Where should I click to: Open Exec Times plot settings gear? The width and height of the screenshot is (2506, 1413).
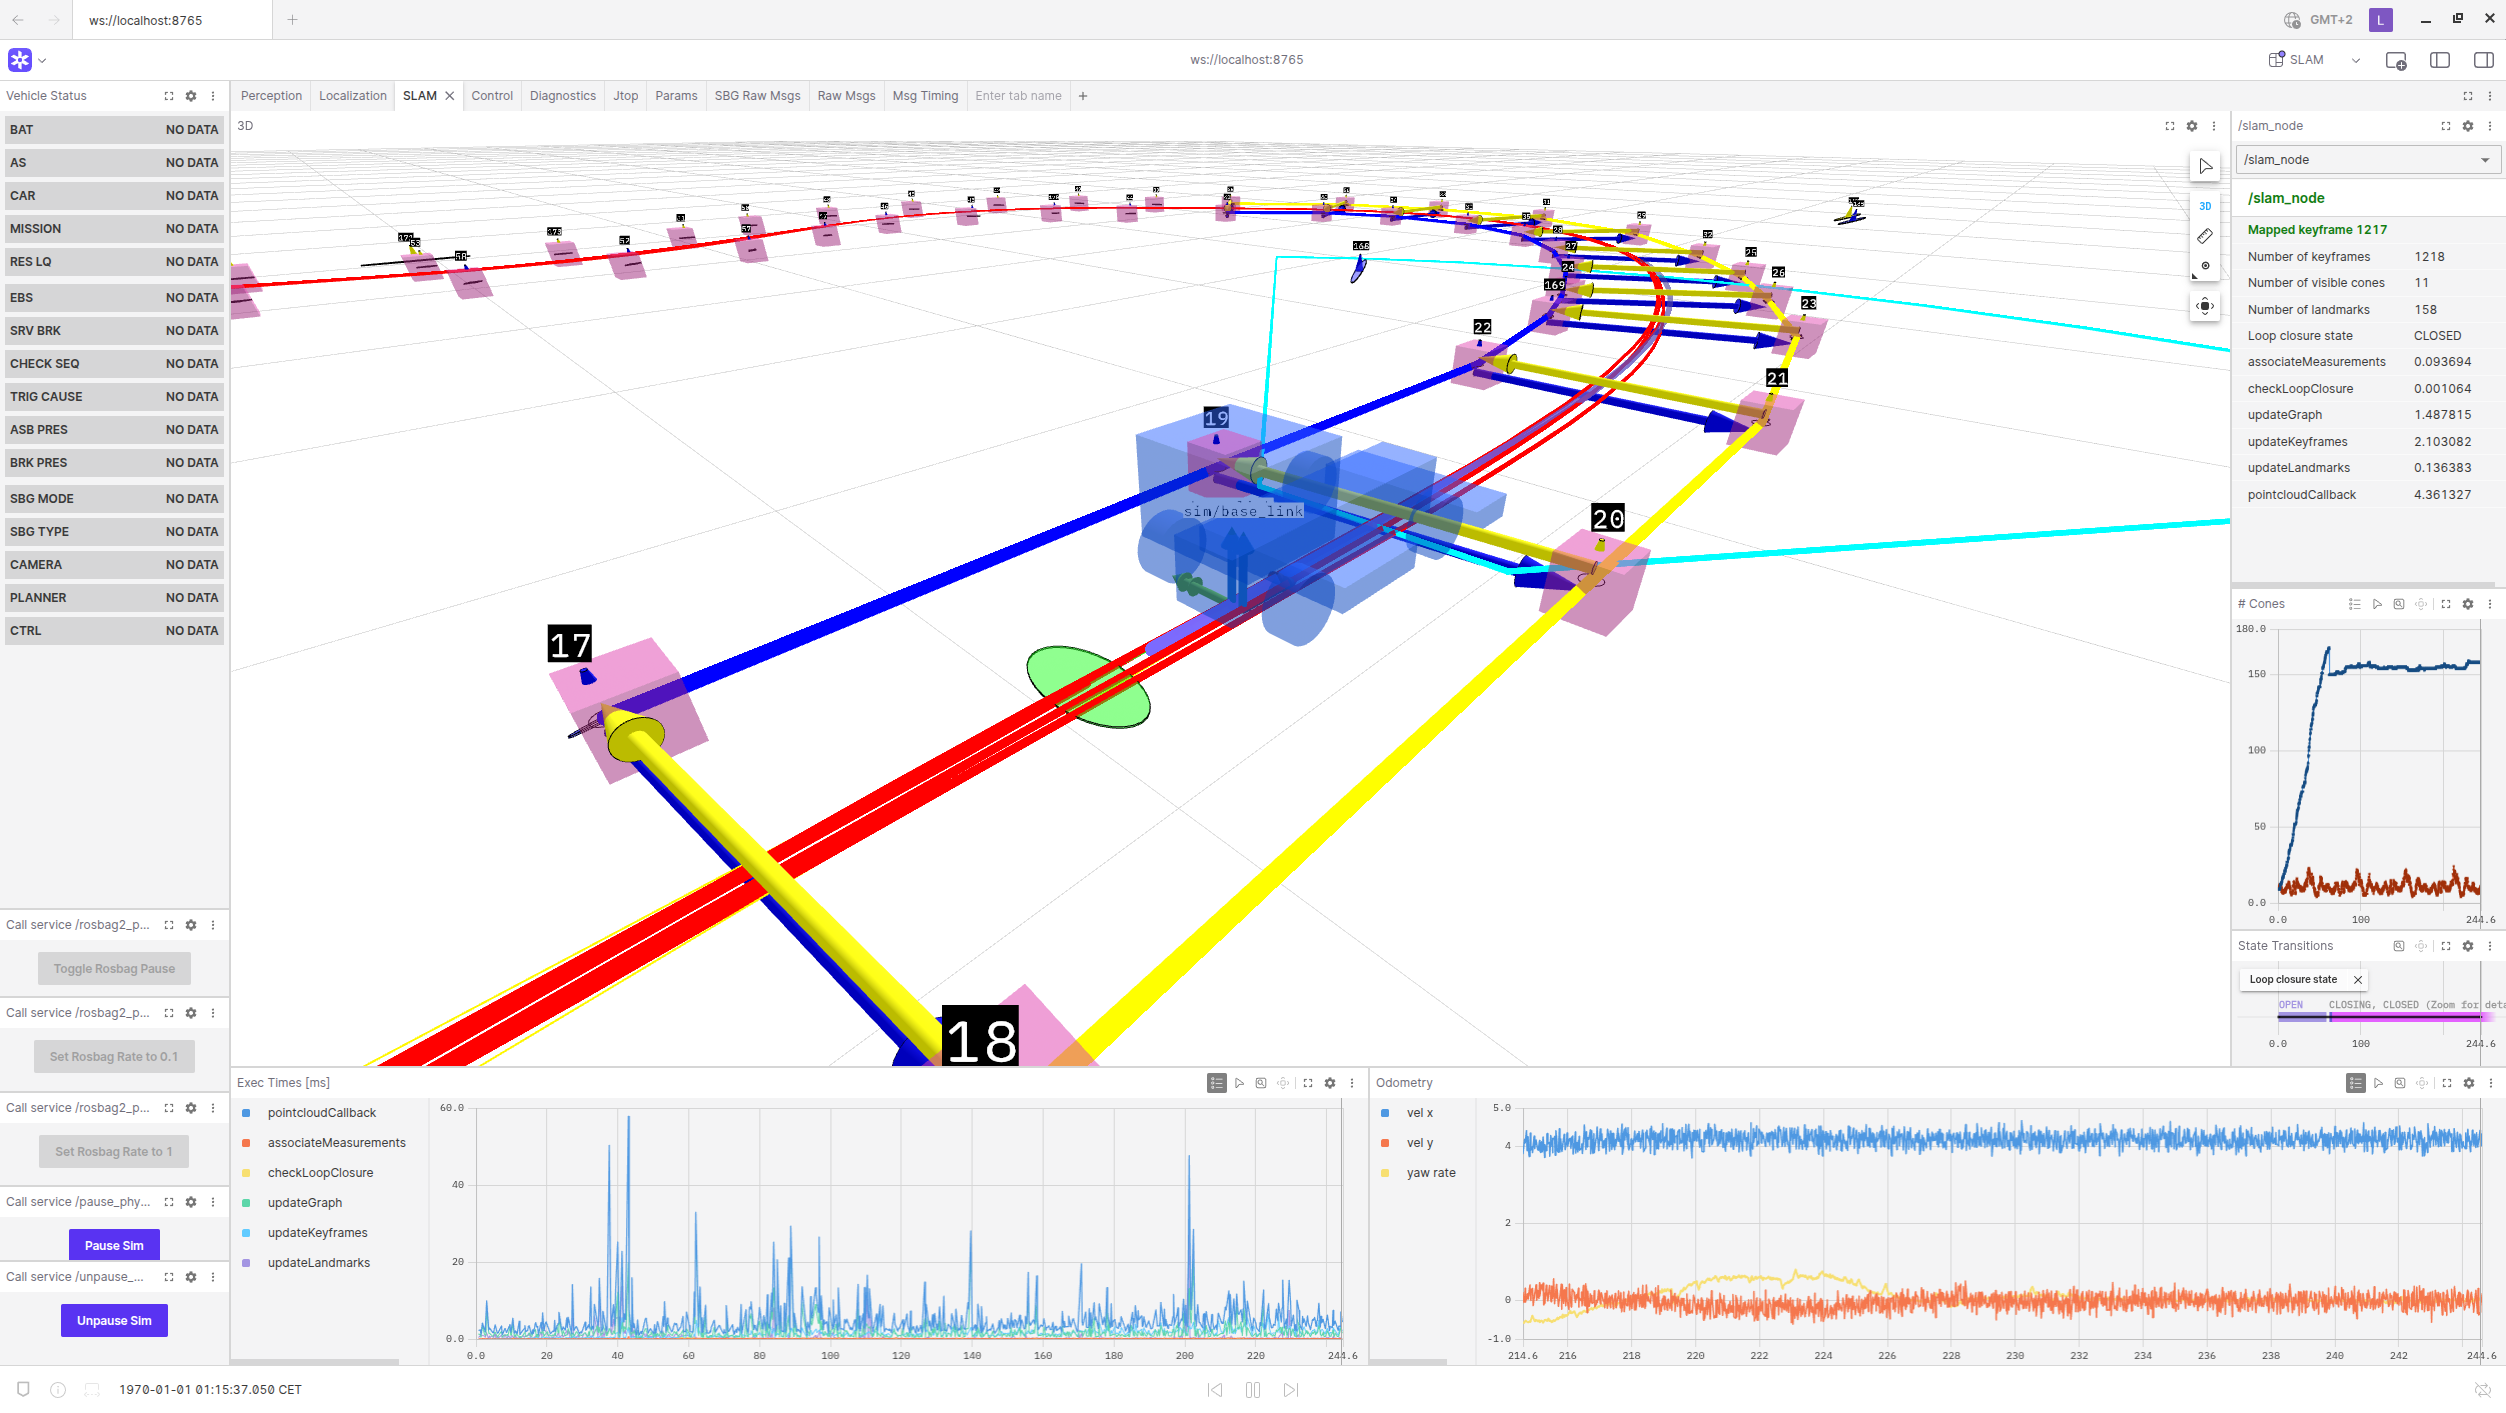(1330, 1083)
